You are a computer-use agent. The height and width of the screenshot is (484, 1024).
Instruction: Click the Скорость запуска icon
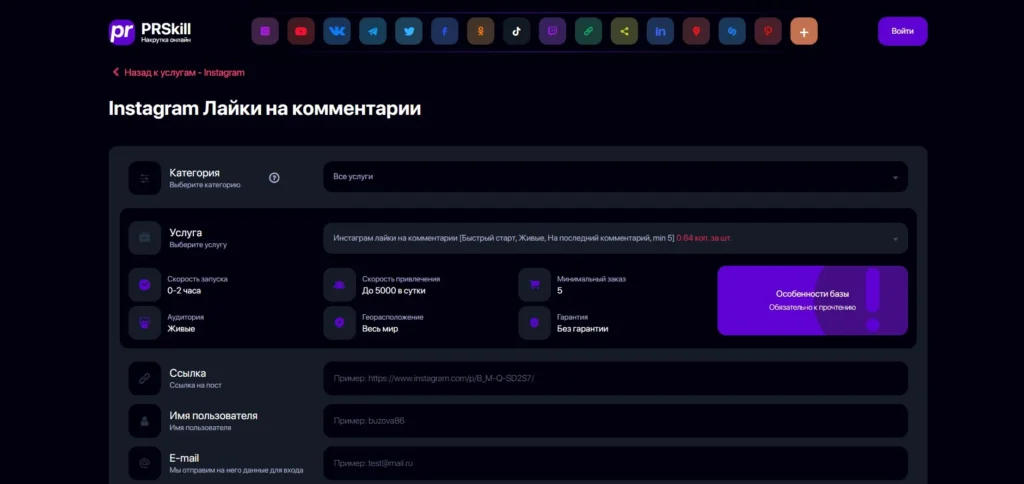(x=145, y=285)
